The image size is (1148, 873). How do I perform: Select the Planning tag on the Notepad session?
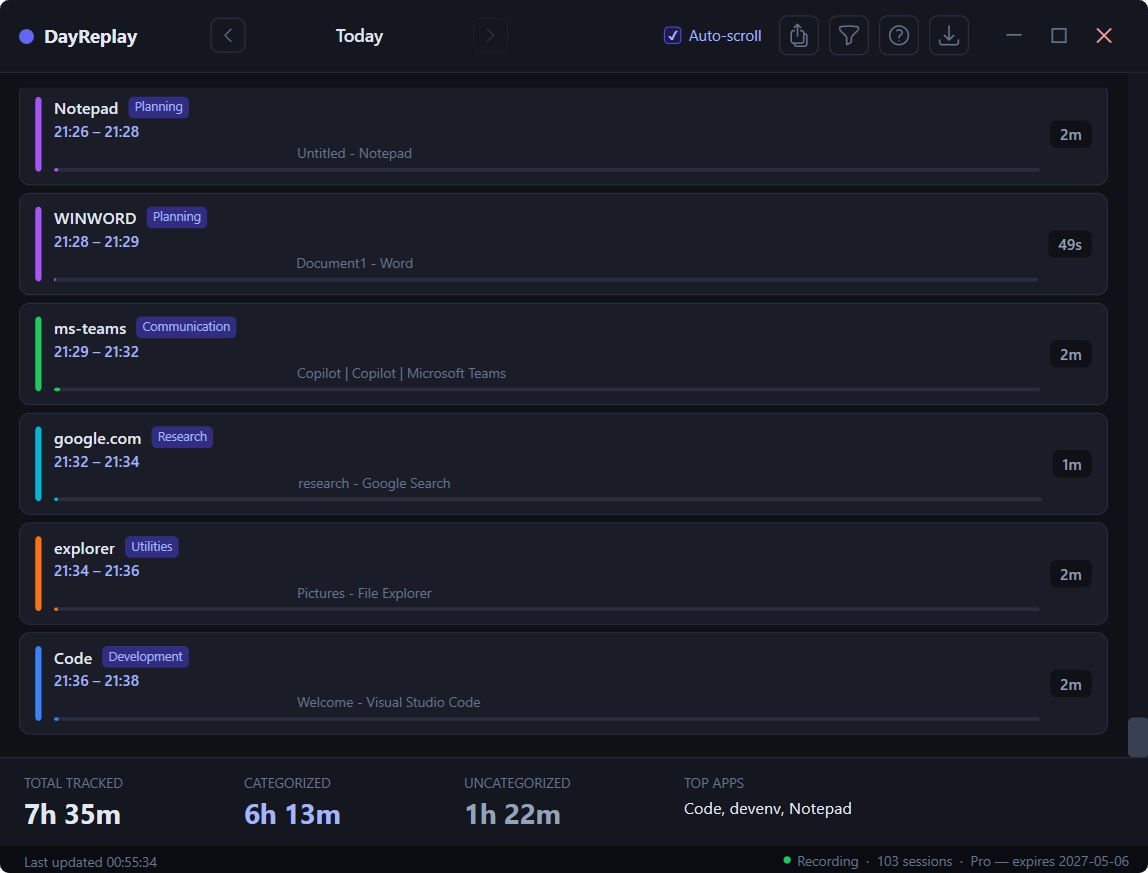tap(158, 107)
